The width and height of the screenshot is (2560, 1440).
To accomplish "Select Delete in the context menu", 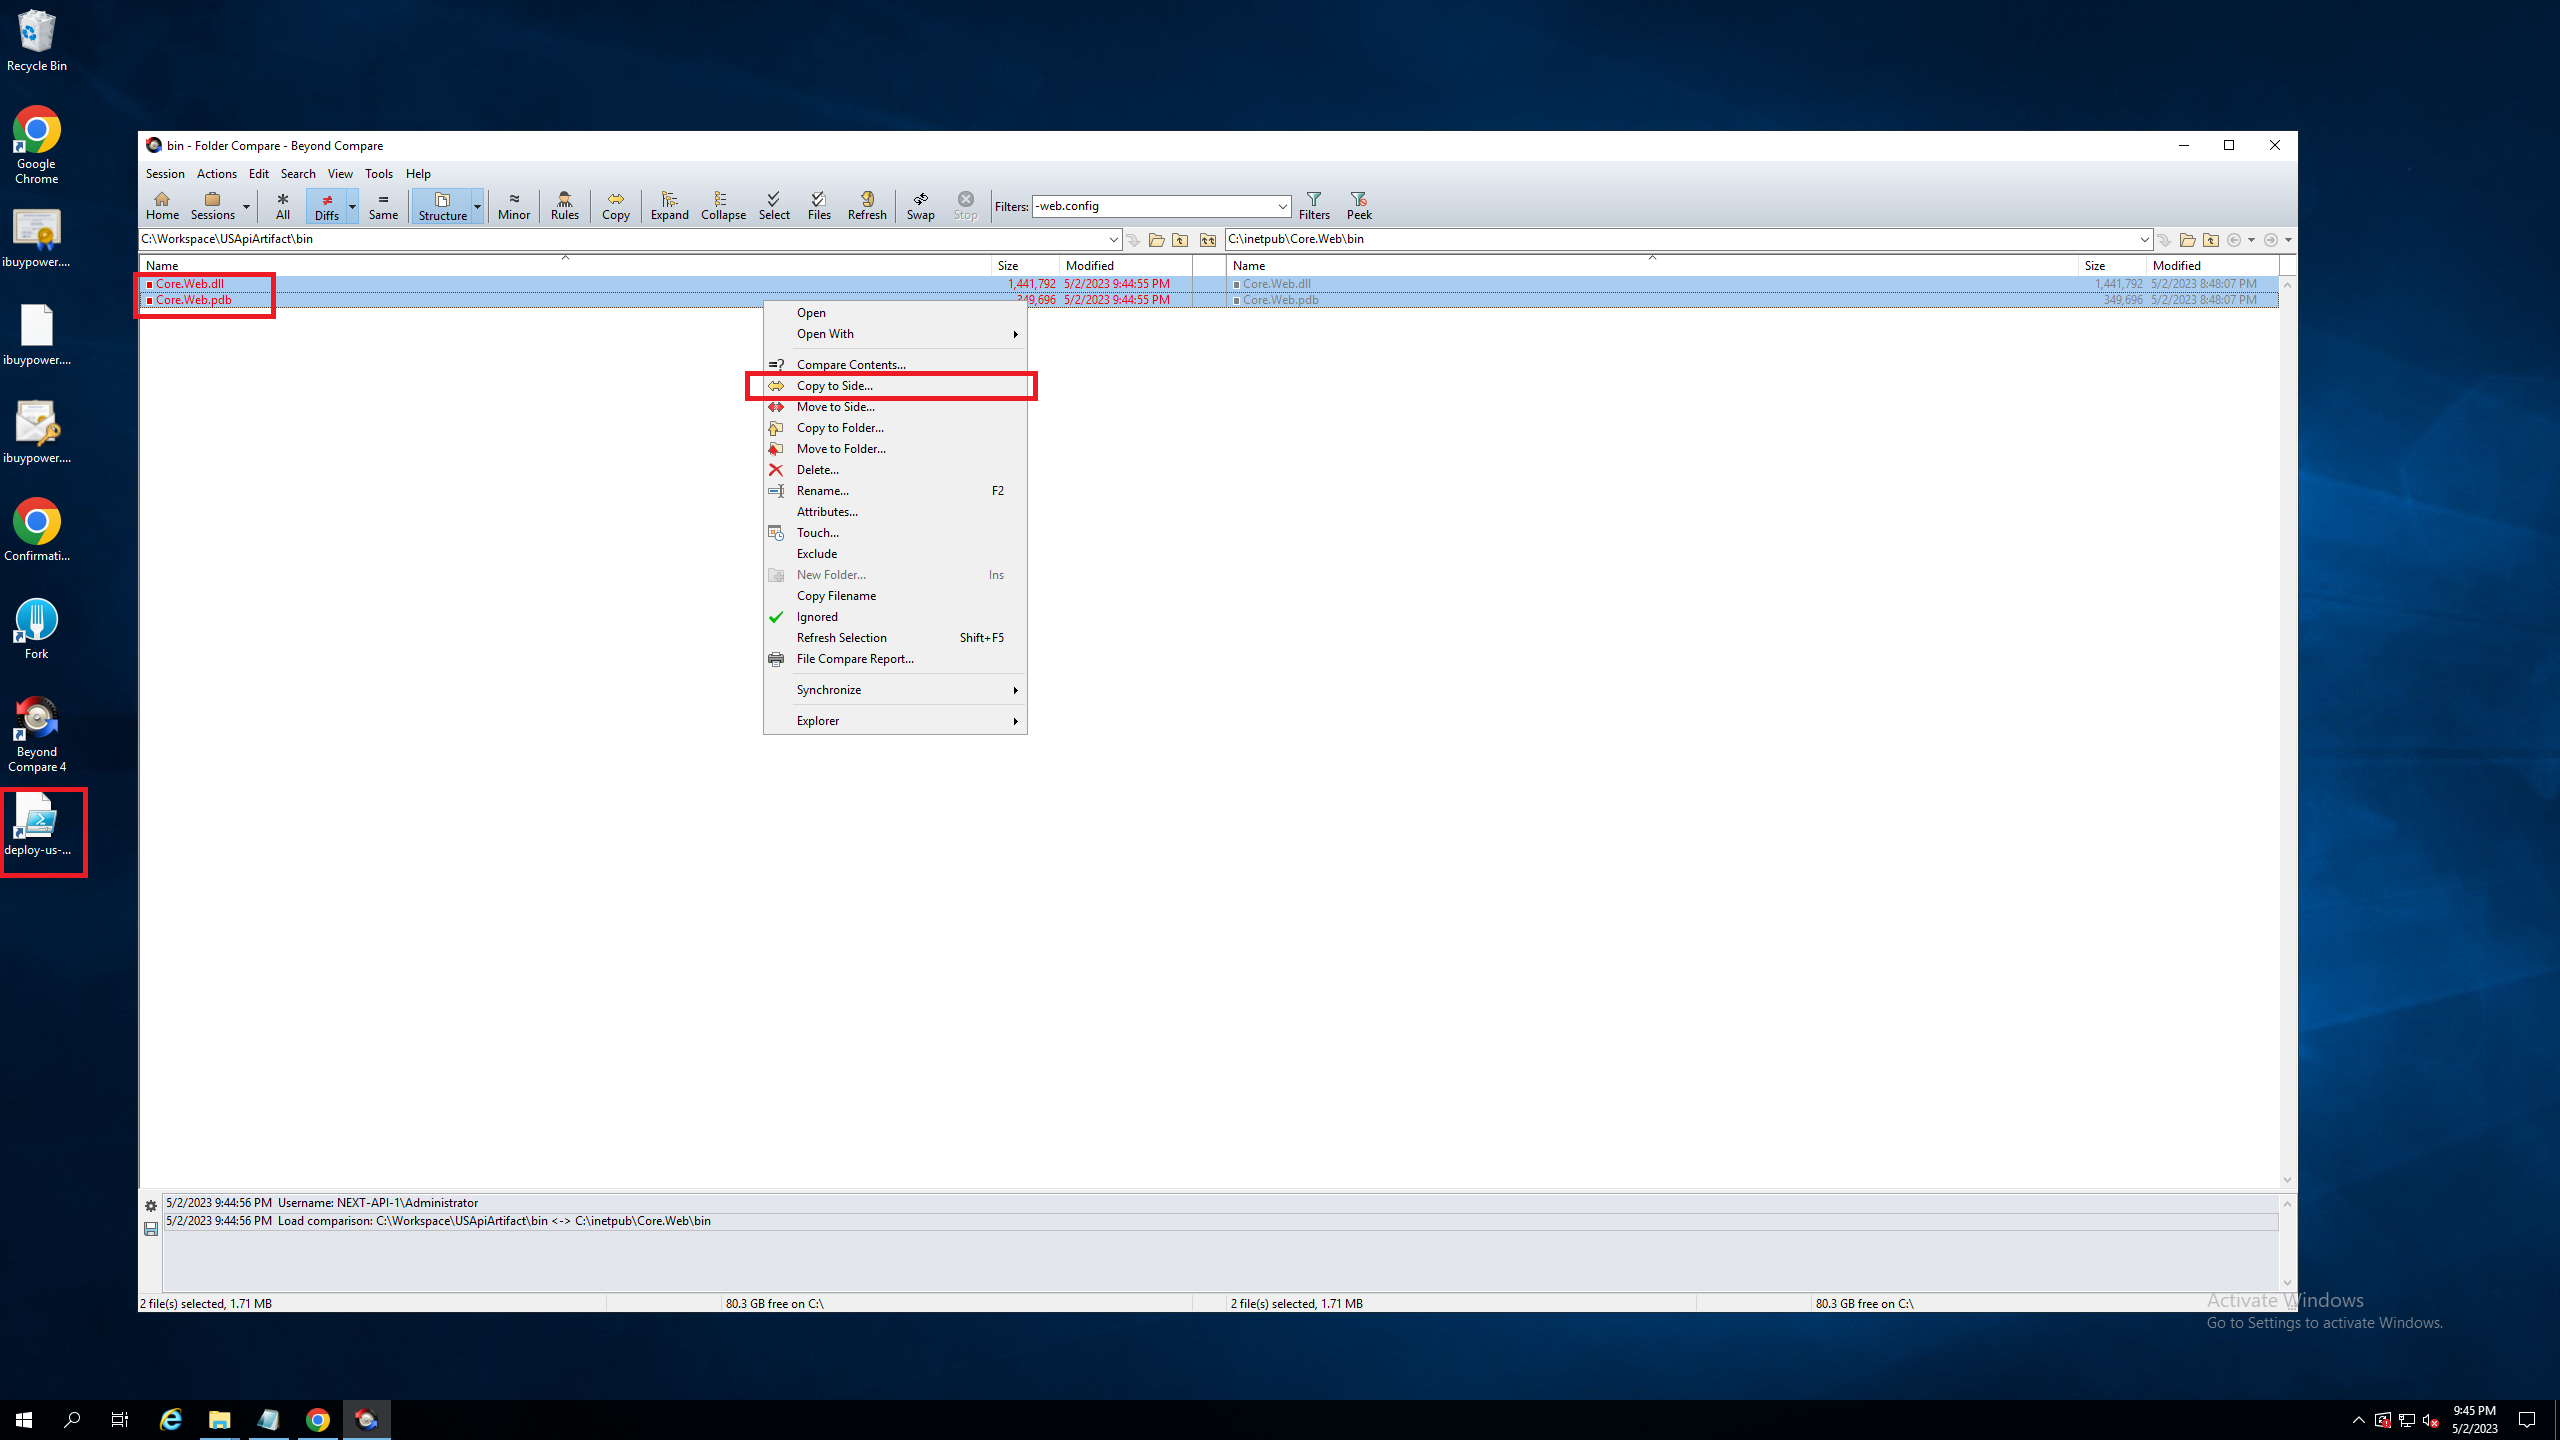I will [x=817, y=470].
